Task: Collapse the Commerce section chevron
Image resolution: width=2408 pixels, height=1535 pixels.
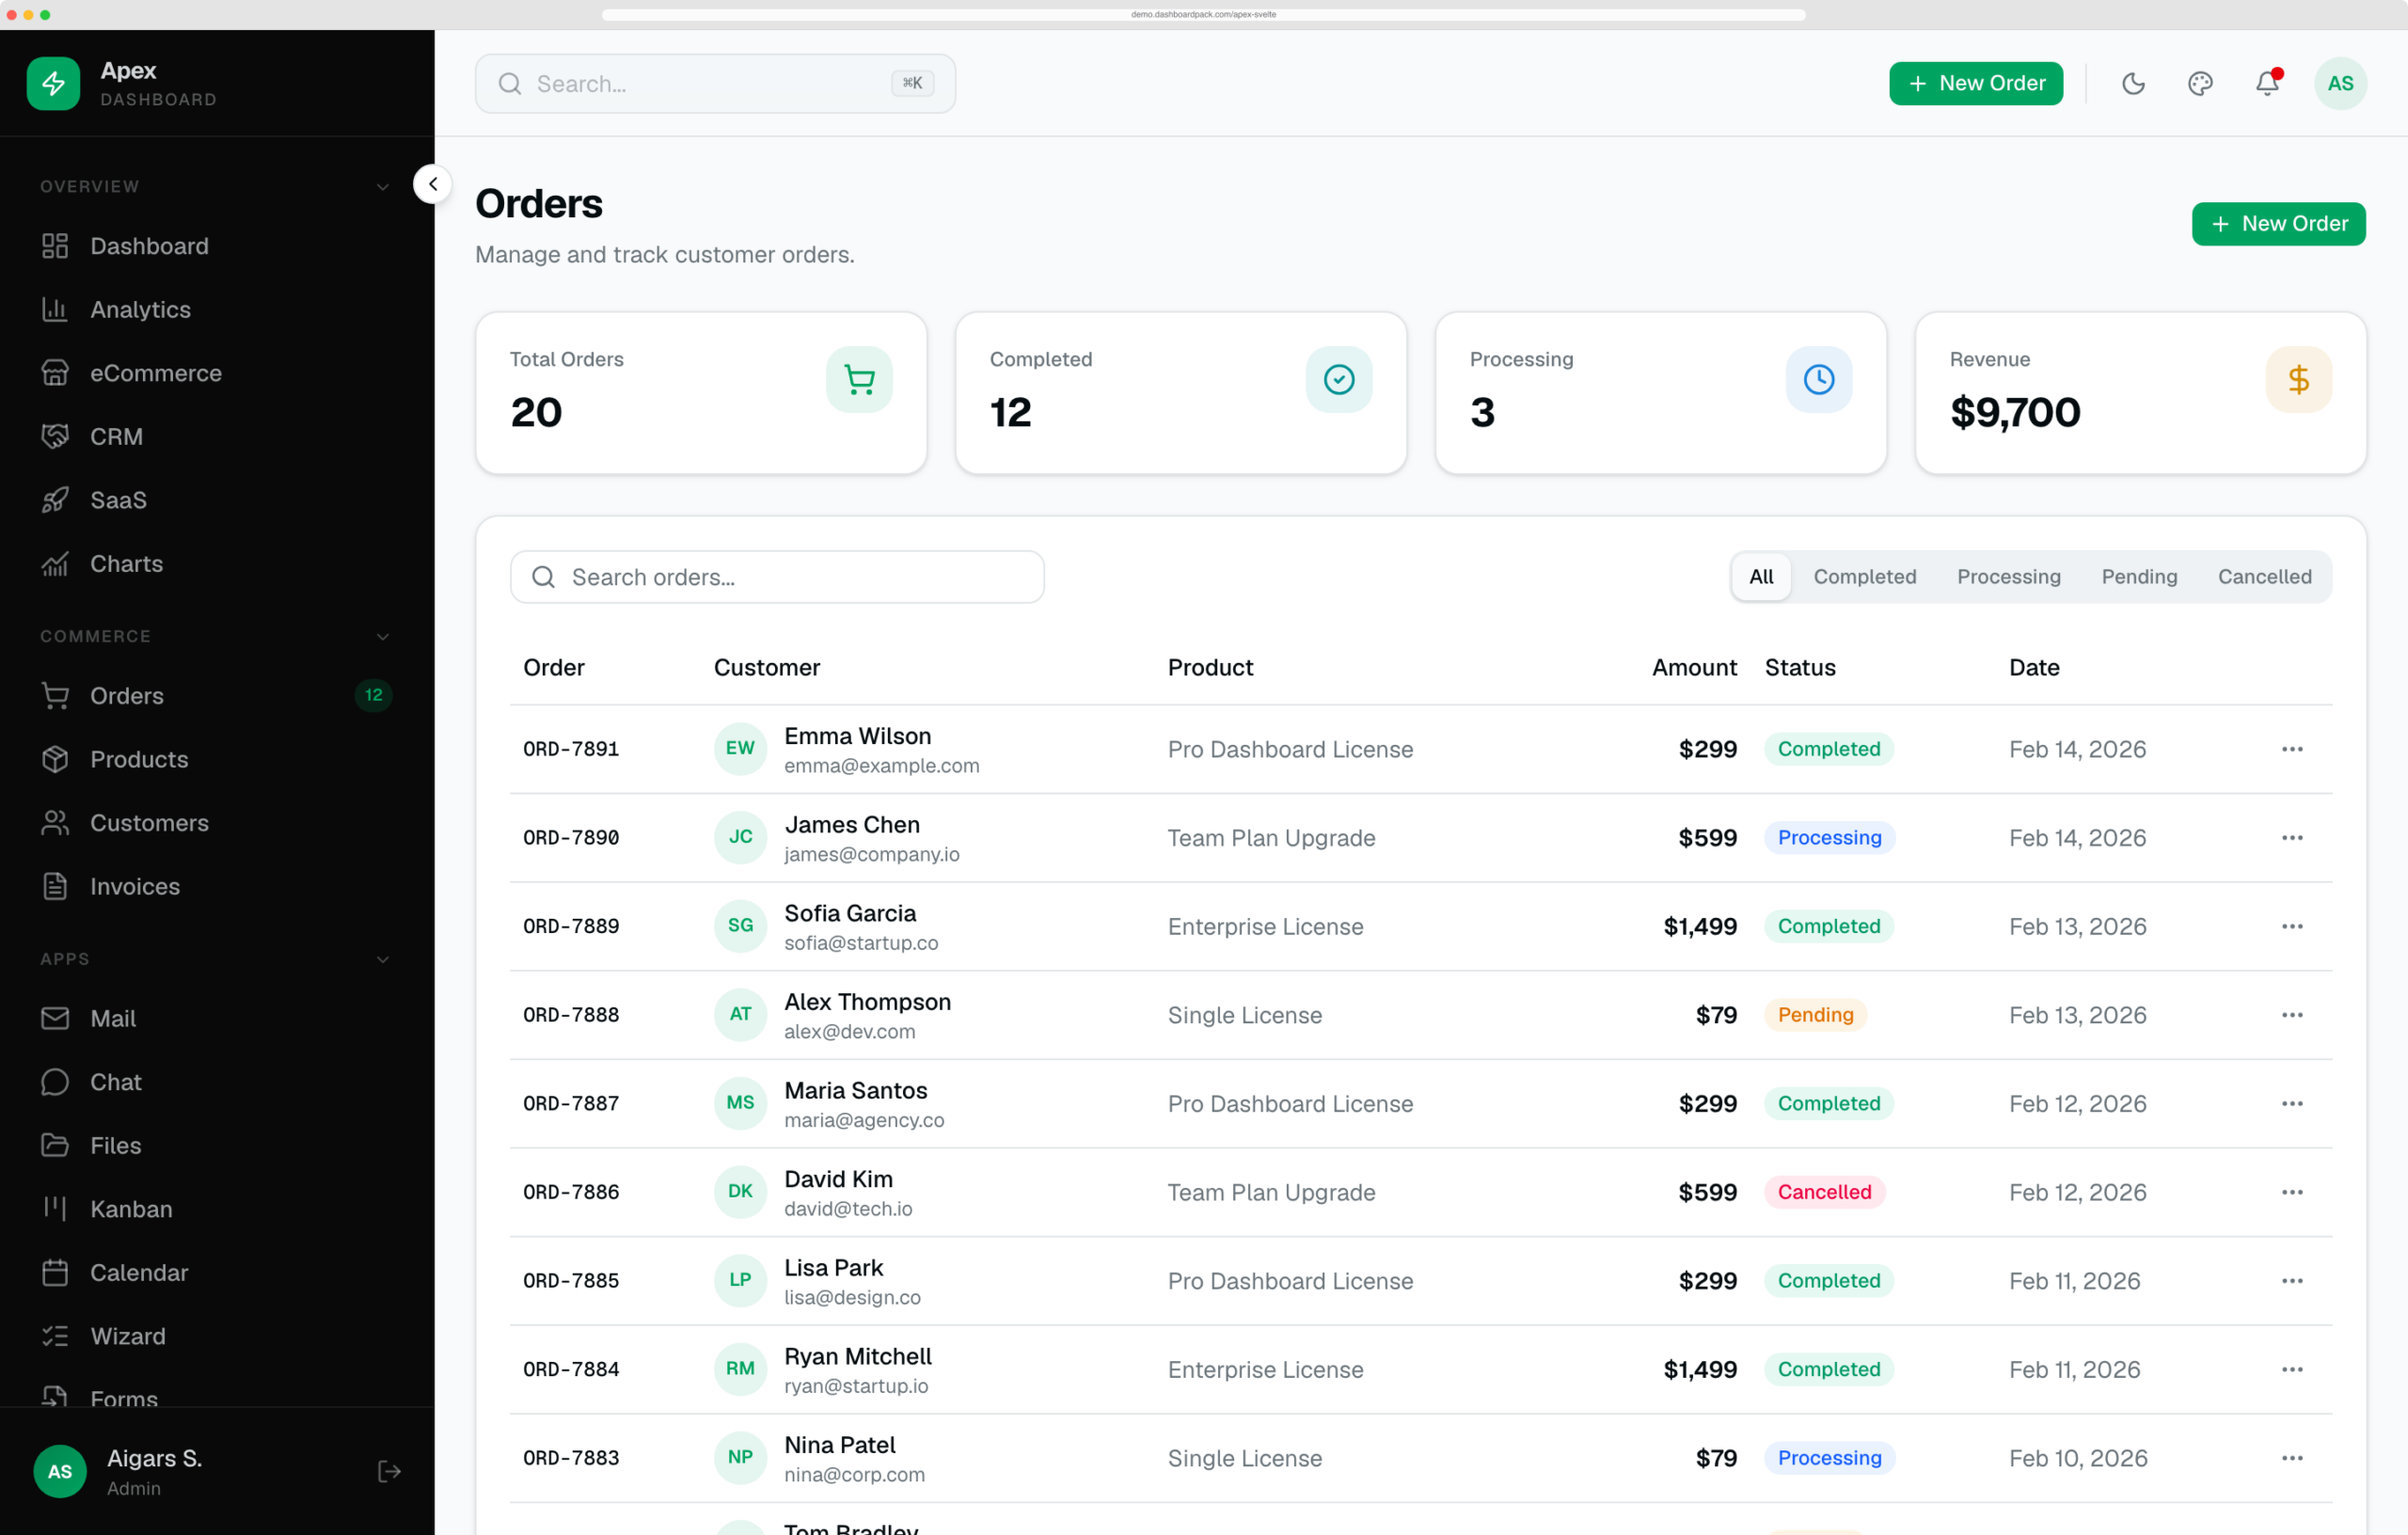Action: click(383, 637)
